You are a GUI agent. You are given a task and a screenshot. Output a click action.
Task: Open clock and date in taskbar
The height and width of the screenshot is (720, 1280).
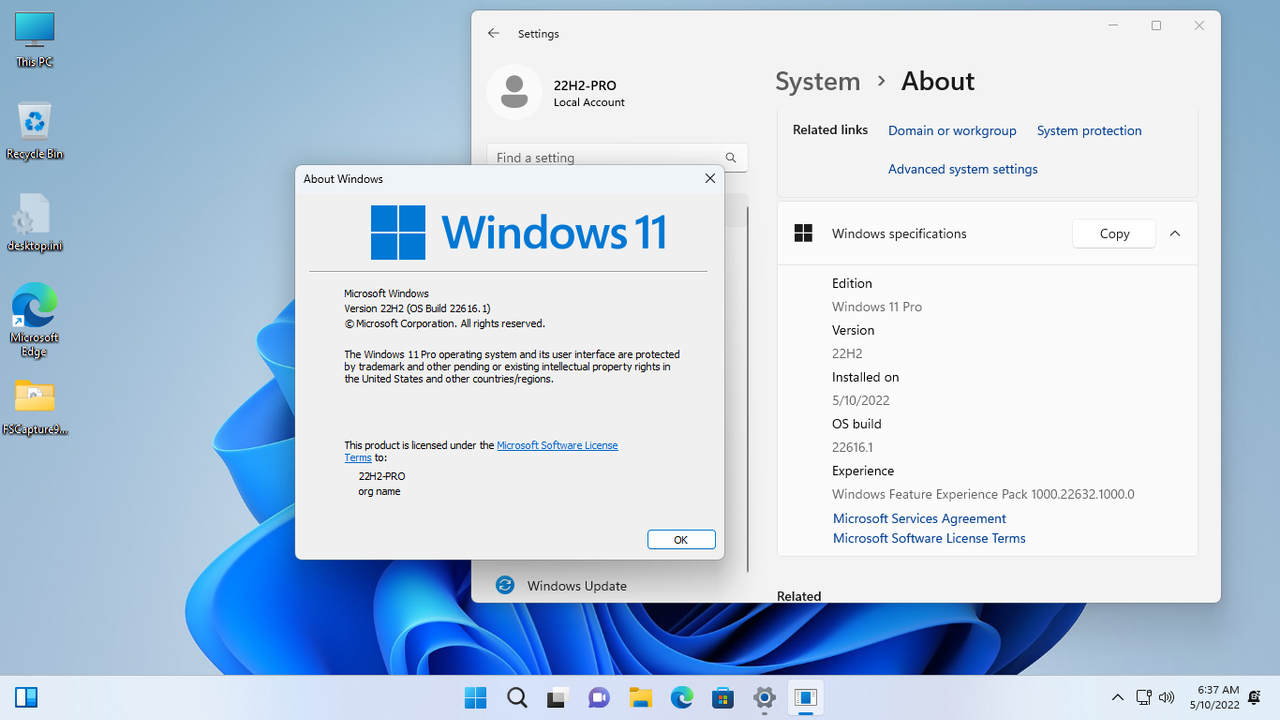(1217, 697)
